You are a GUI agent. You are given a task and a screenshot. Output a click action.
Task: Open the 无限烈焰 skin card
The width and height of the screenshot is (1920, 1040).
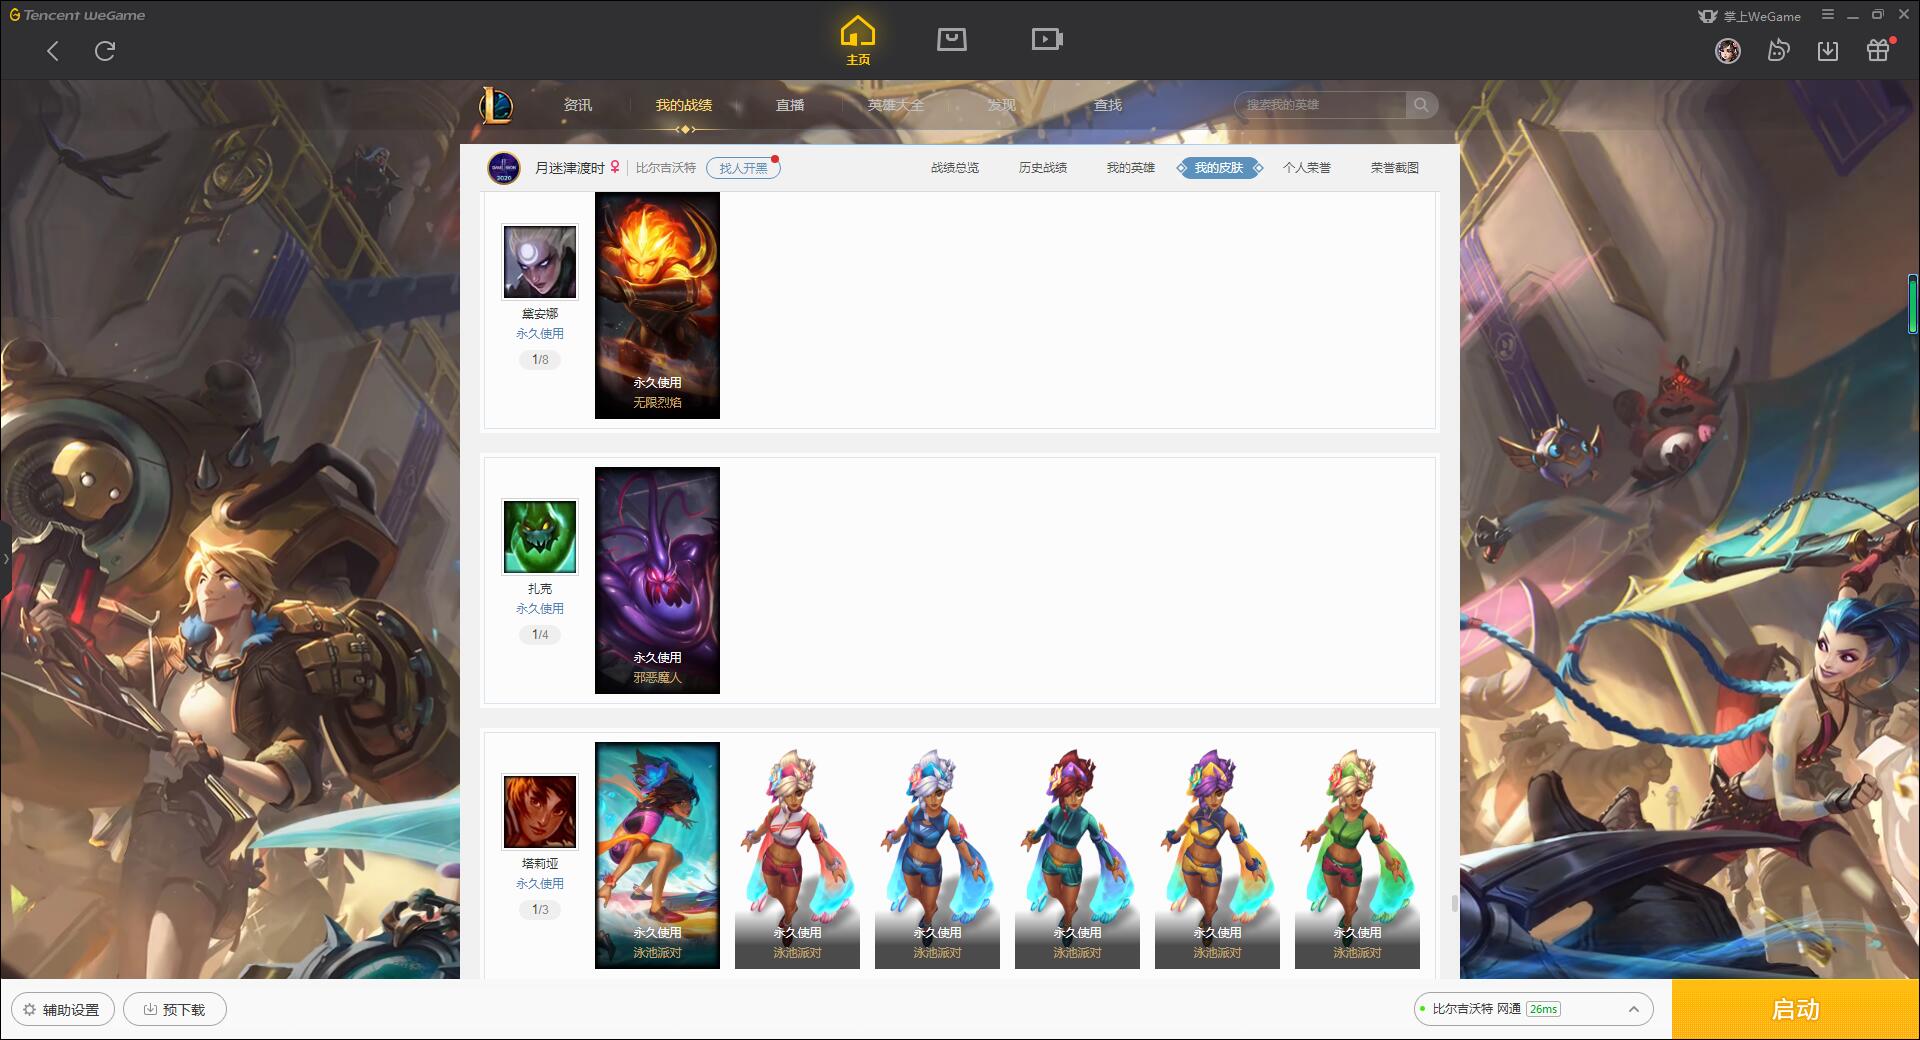[657, 305]
